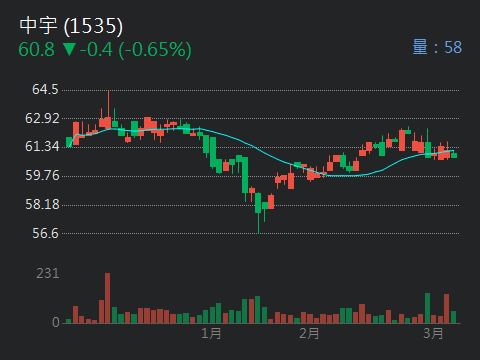This screenshot has width=480, height=360.
Task: Click the 61.34 price axis label
Action: pyautogui.click(x=42, y=146)
